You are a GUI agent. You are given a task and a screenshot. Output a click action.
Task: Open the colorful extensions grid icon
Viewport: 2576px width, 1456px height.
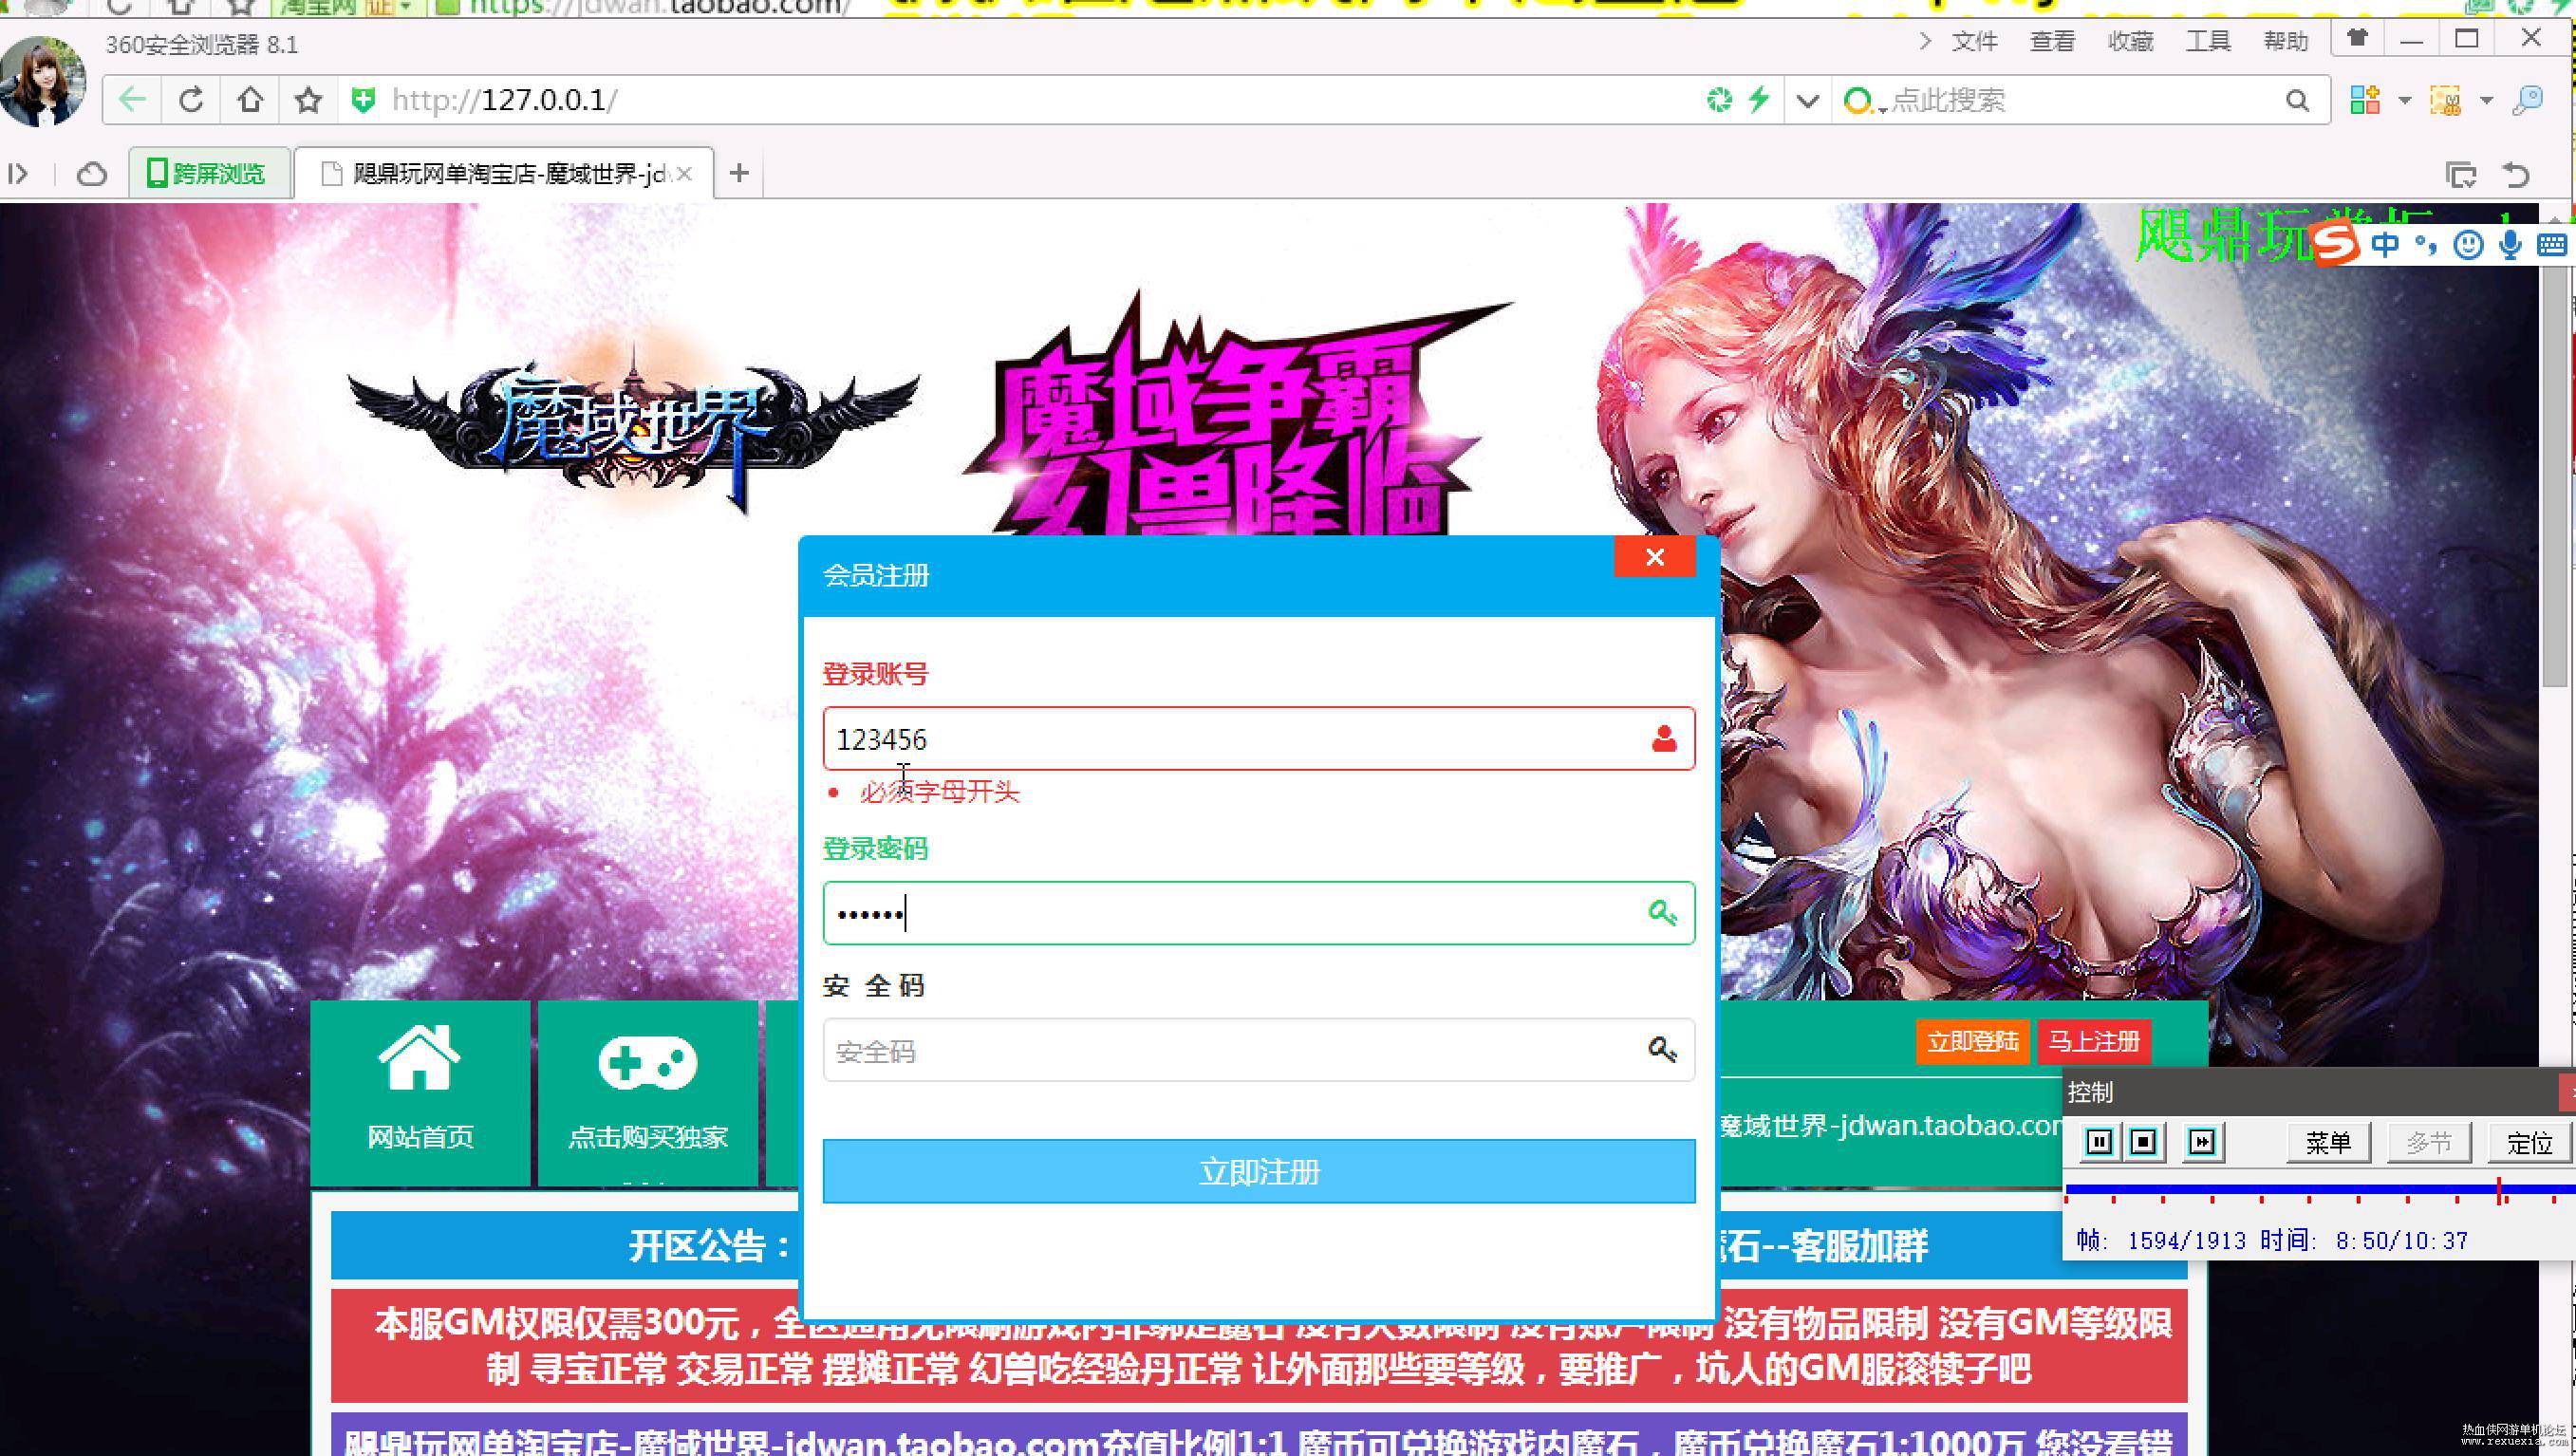coord(2365,100)
